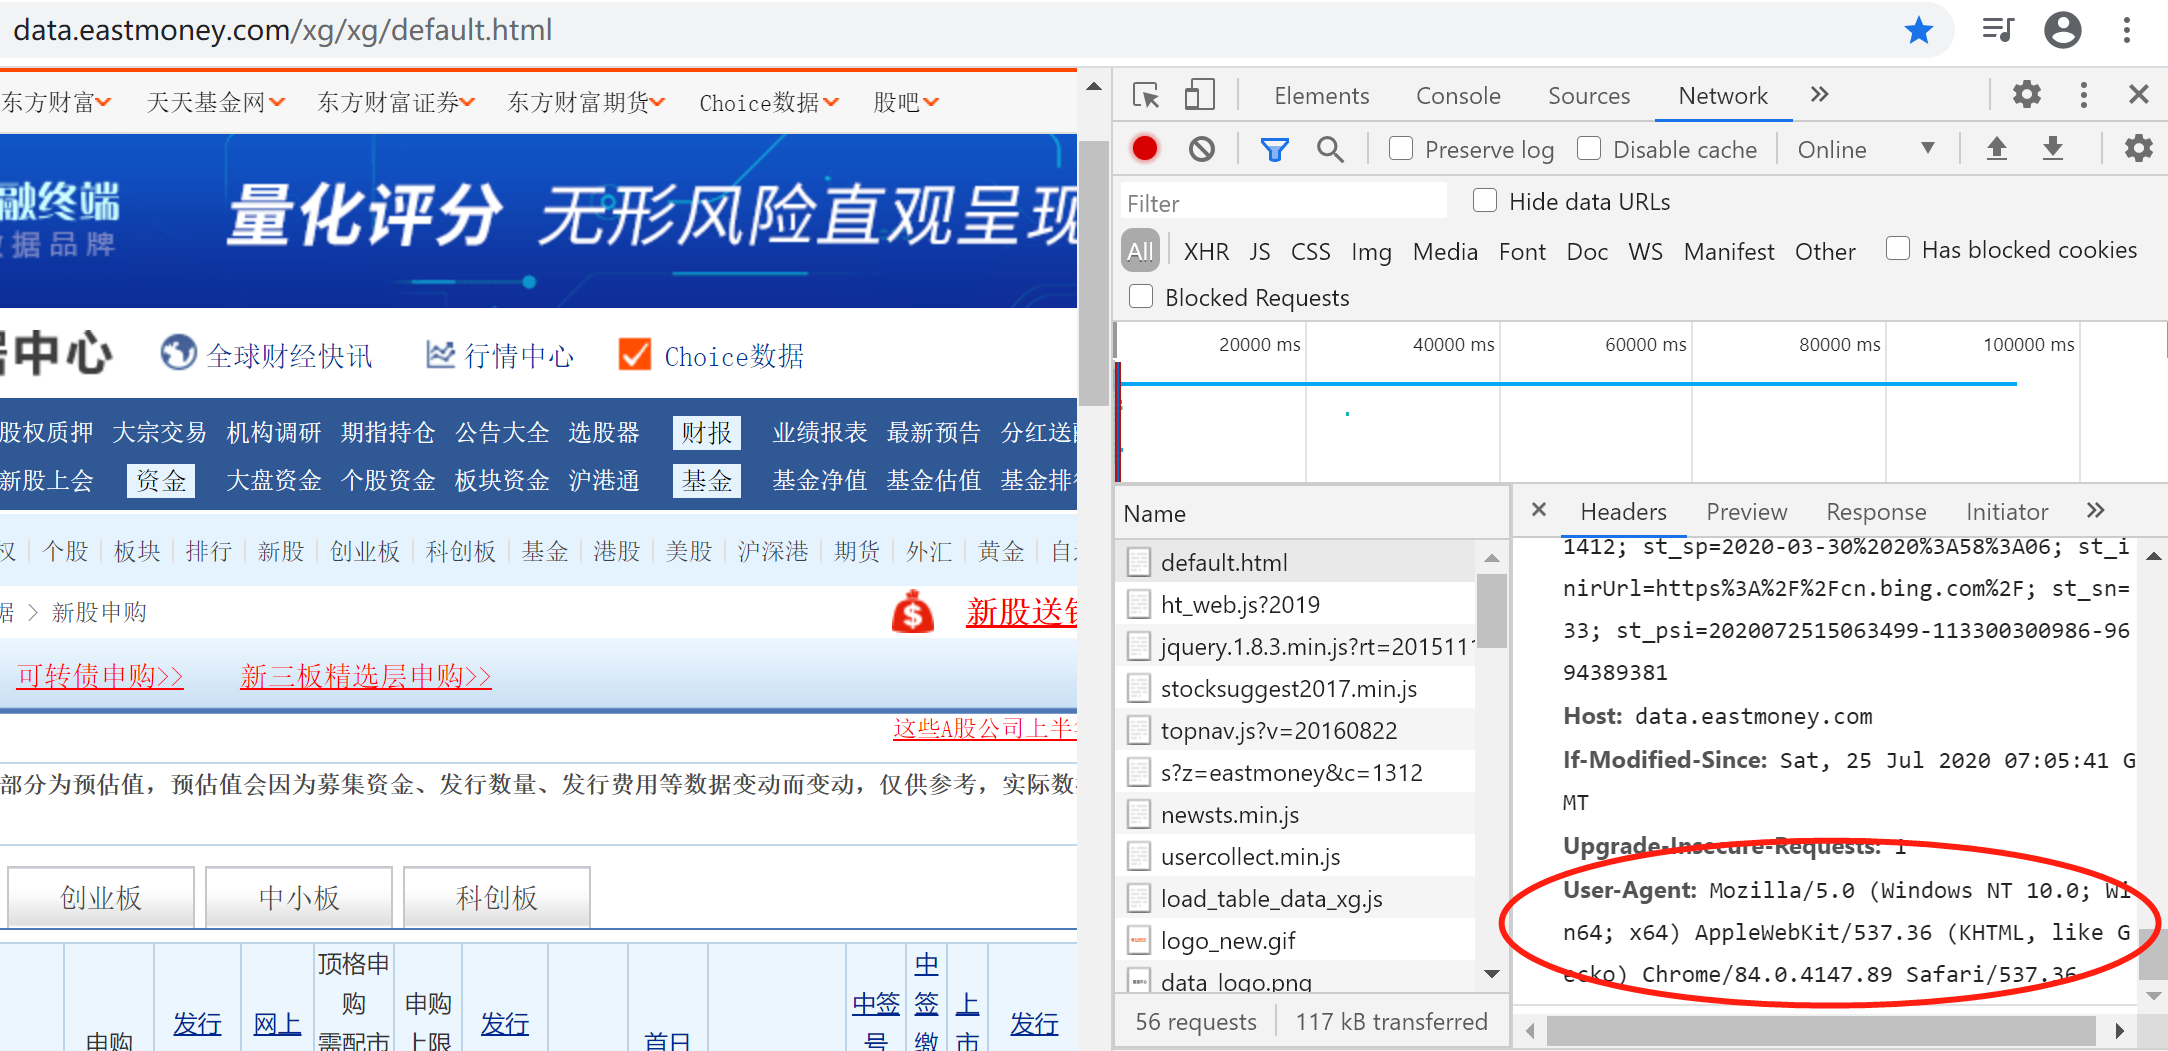The width and height of the screenshot is (2168, 1051).
Task: Open the 全球财经快讯 link
Action: point(290,355)
